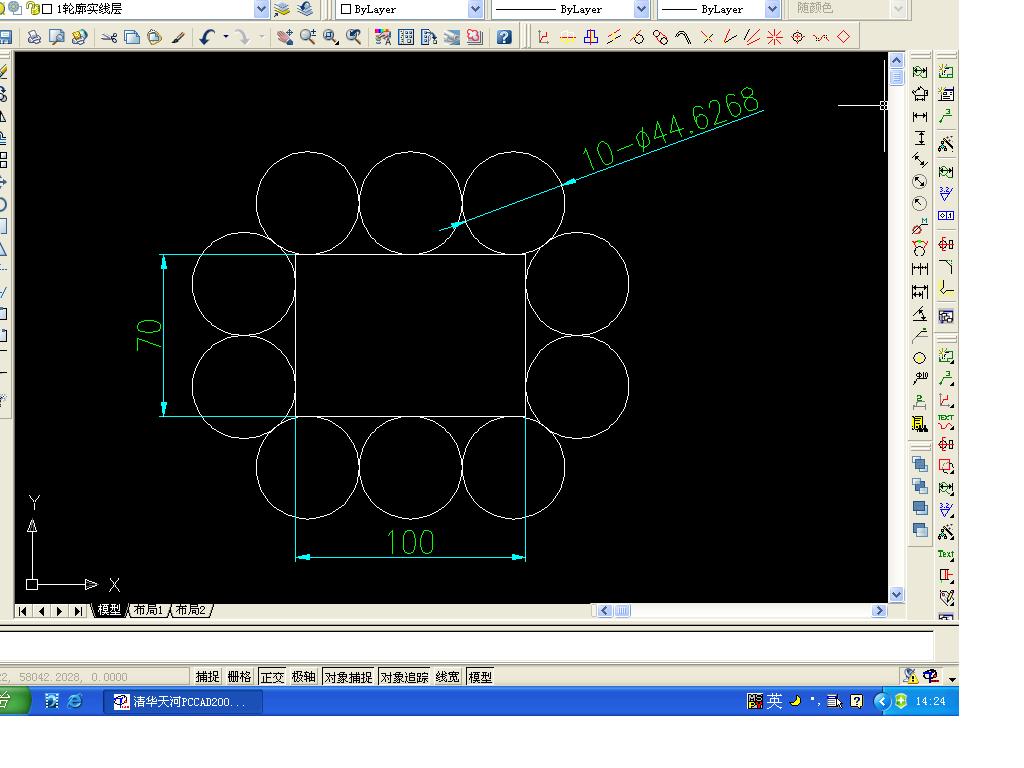The width and height of the screenshot is (1024, 768).
Task: Click the geometric tolerance frame icon
Action: pos(946,216)
